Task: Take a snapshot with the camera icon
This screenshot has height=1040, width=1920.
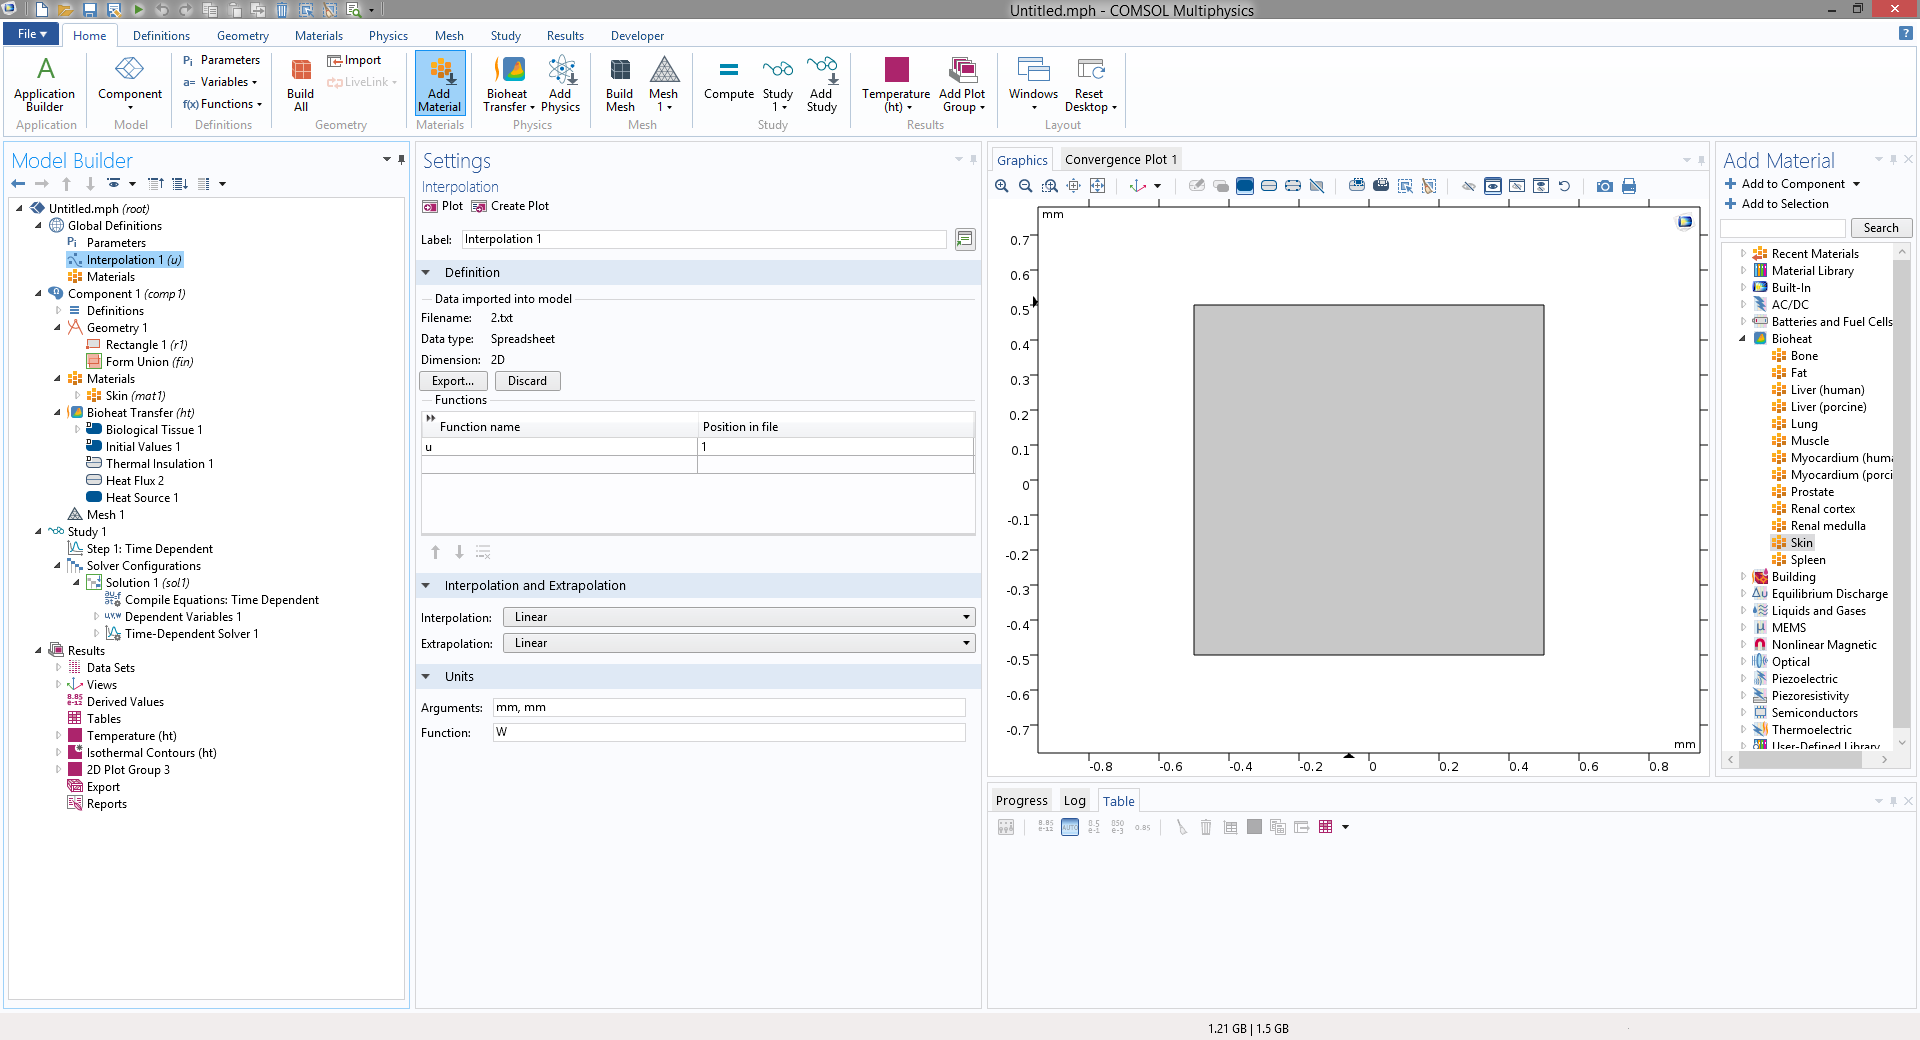Action: tap(1604, 186)
